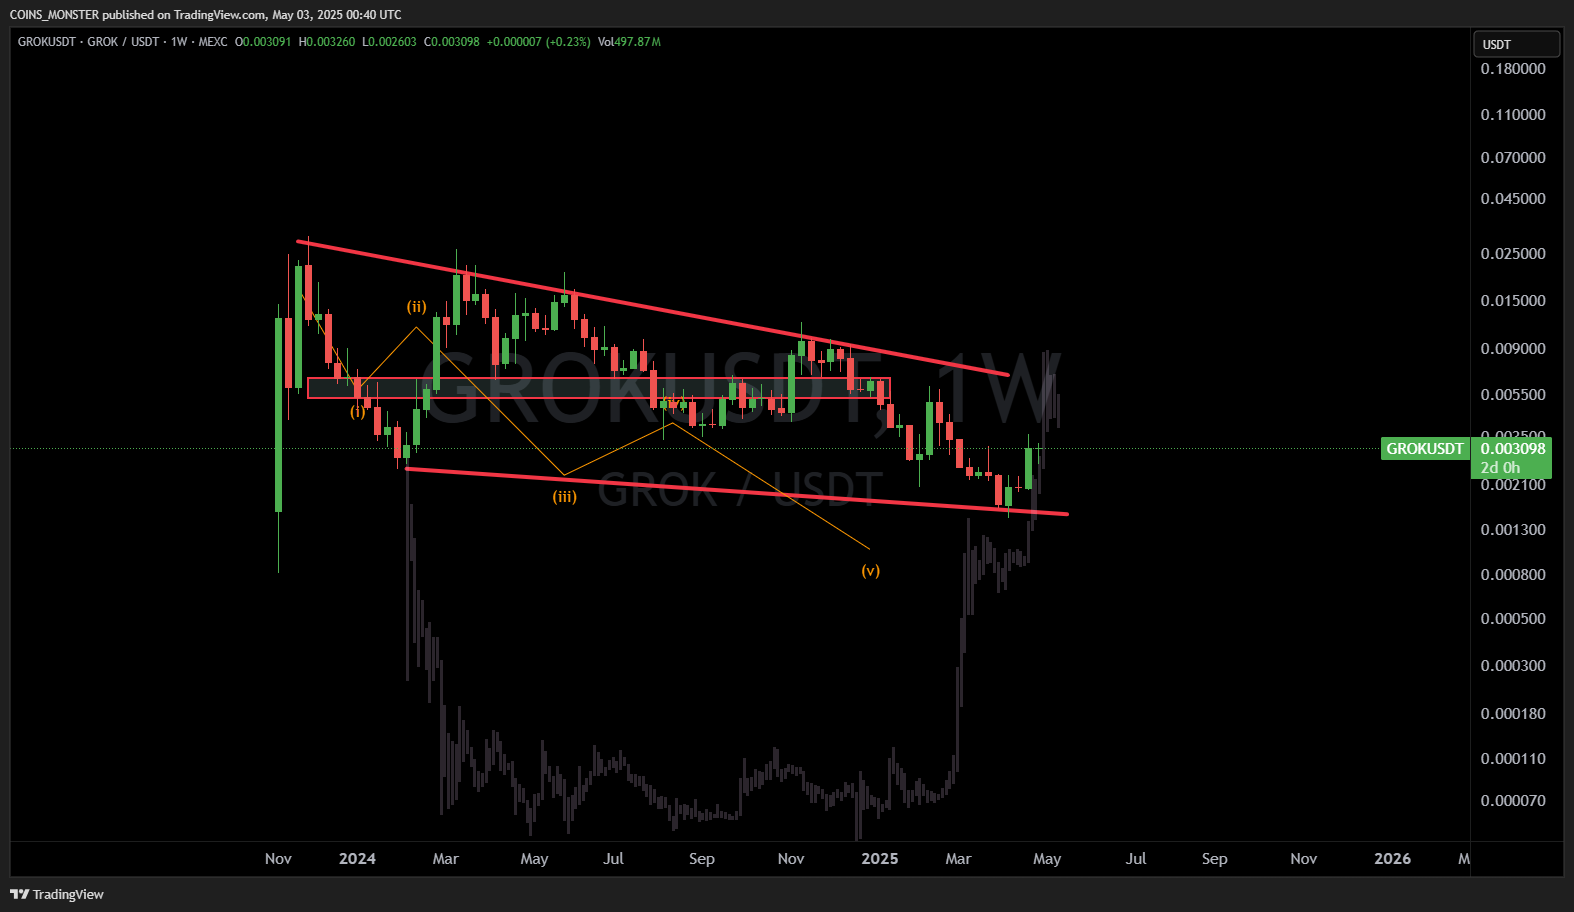Click the +0.000007 (+0.23%) change value
This screenshot has width=1574, height=912.
(538, 42)
